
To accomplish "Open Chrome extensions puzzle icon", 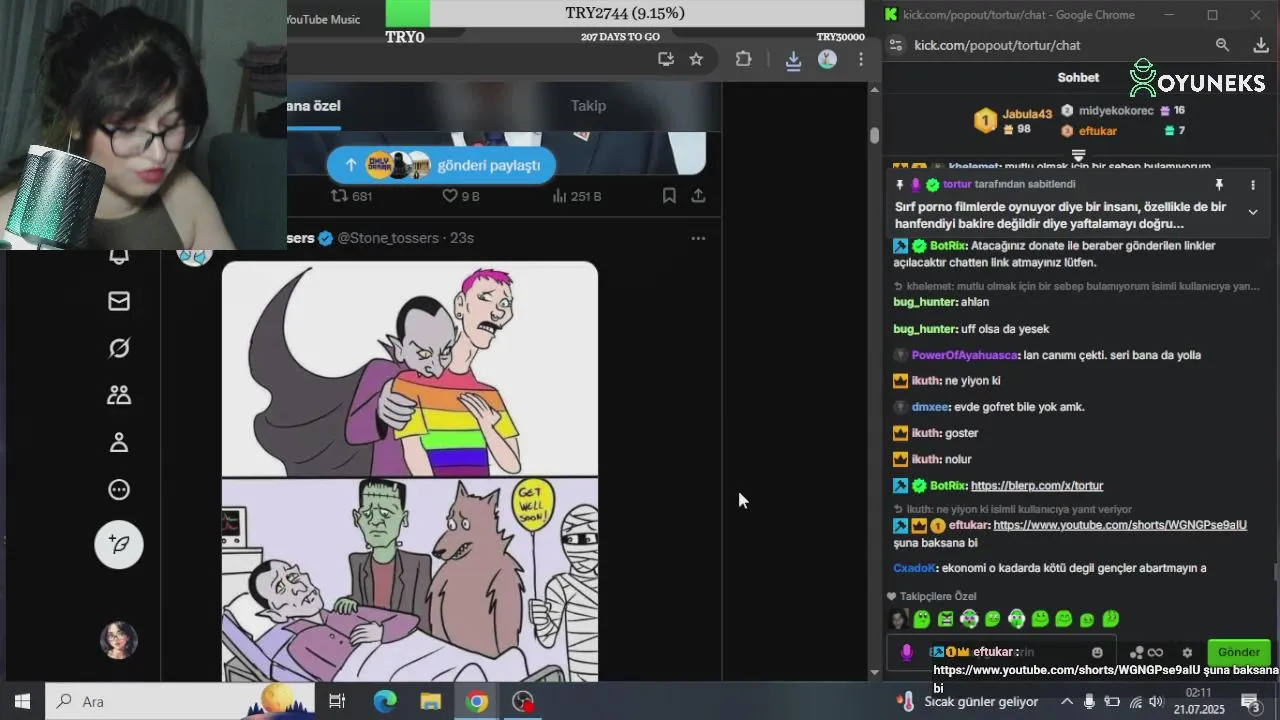I will [743, 59].
